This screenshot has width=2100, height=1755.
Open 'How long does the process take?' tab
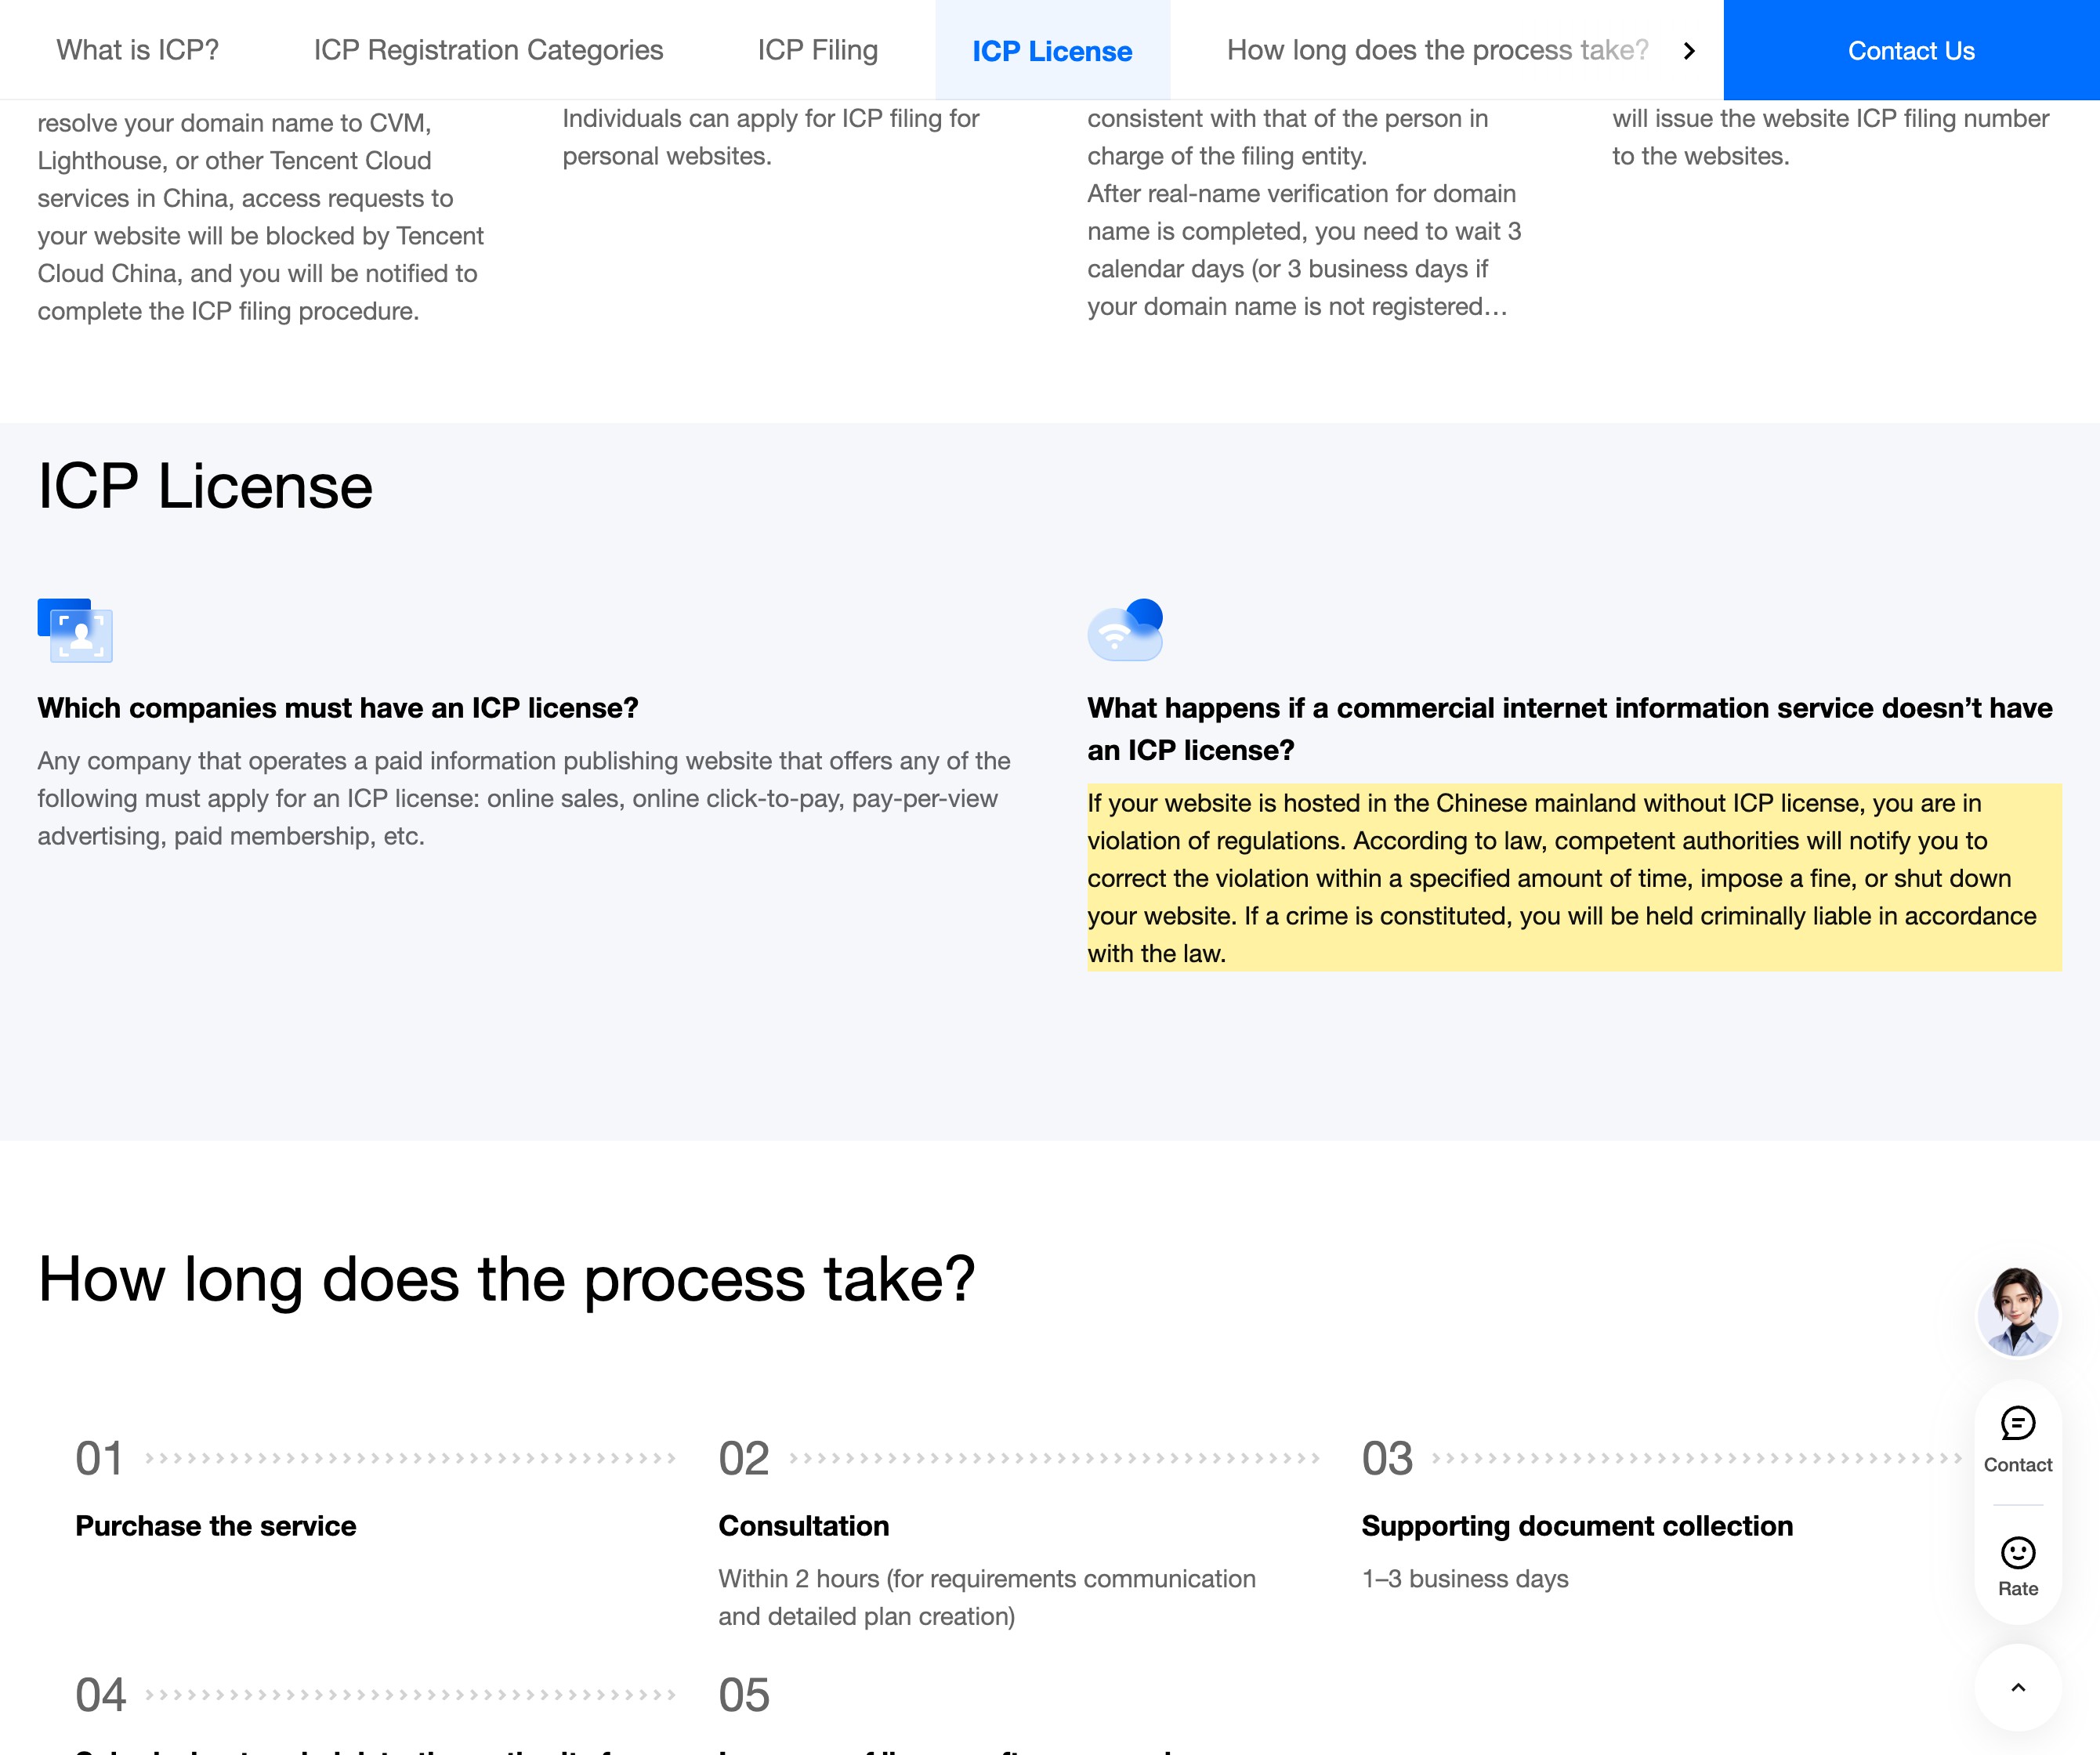(x=1437, y=50)
